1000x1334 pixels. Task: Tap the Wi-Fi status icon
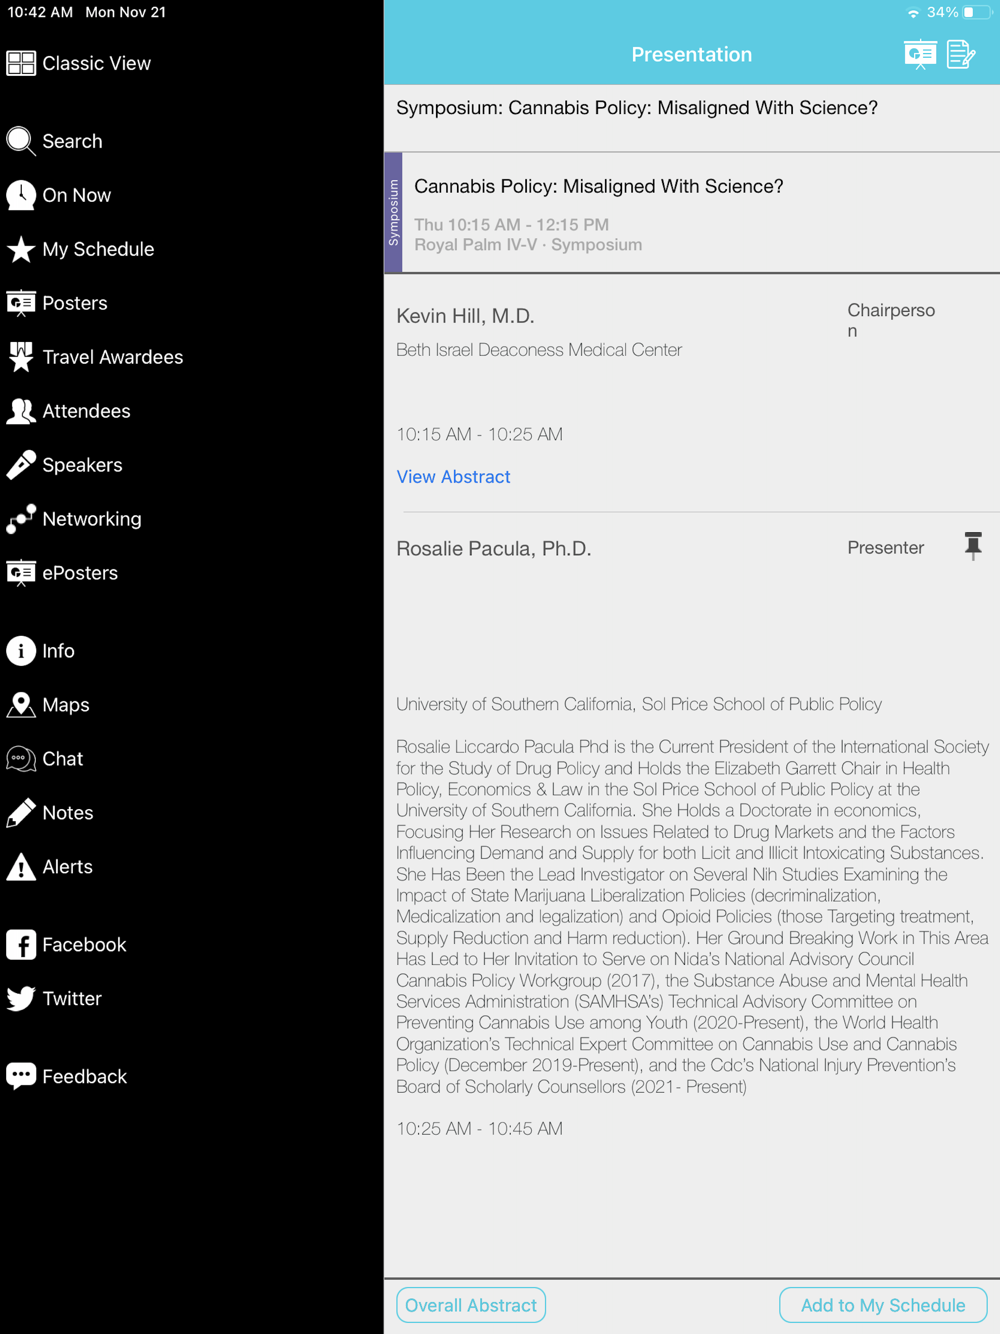[913, 13]
